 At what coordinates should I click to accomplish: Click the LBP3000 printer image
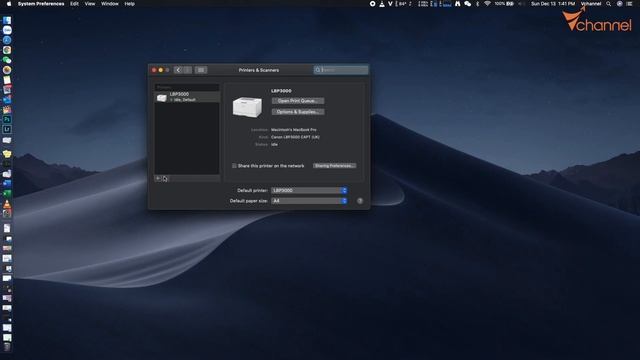(247, 107)
